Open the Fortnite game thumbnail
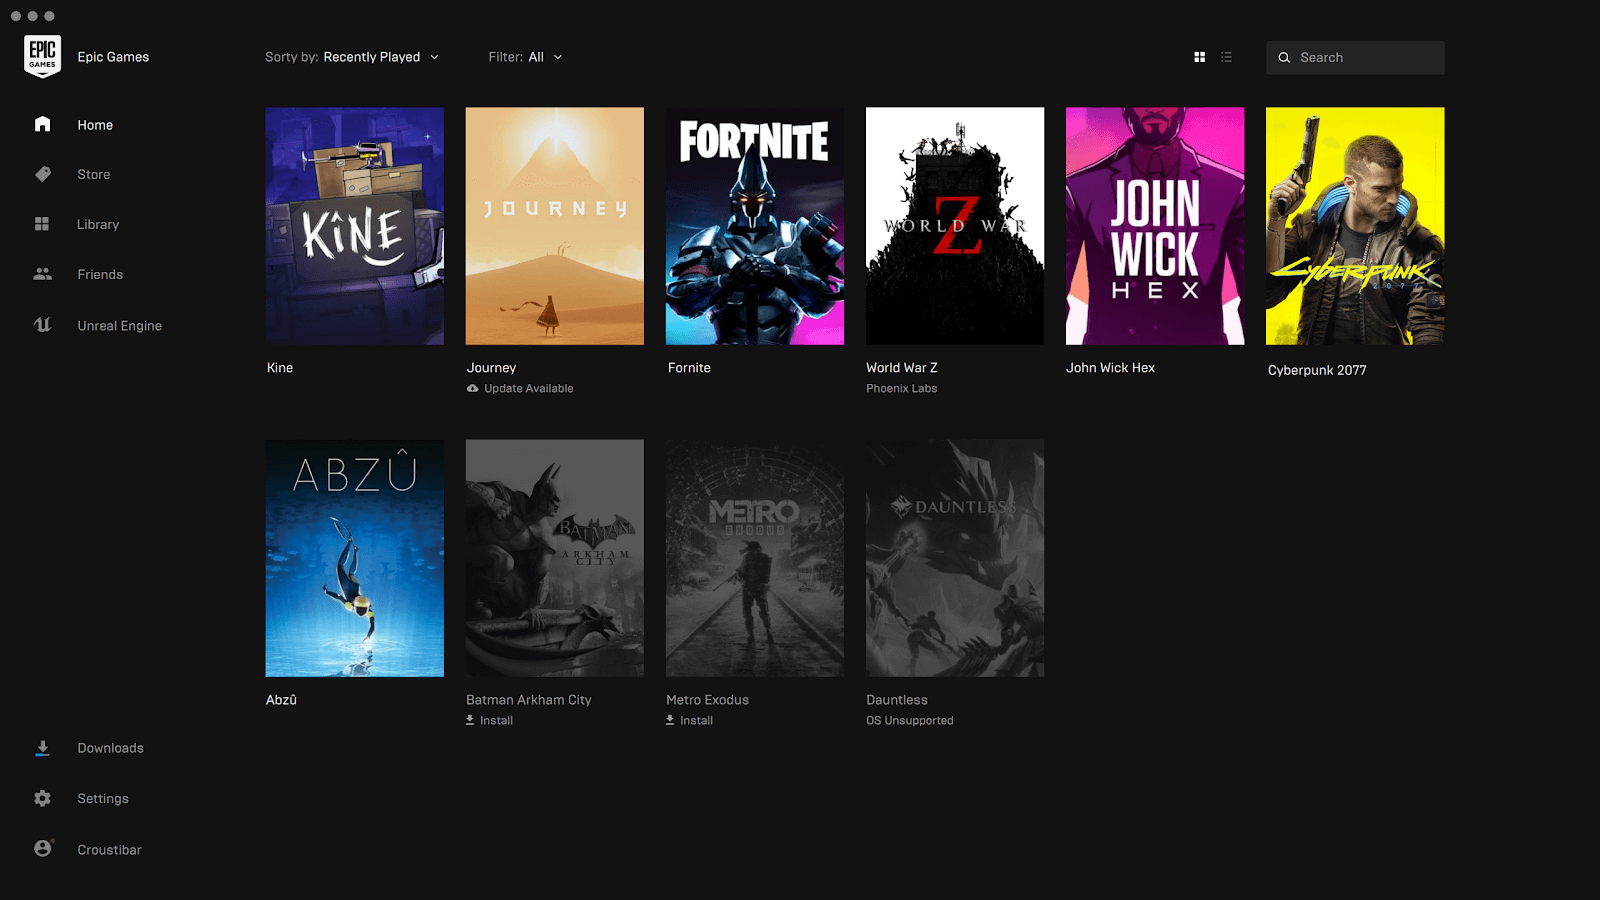Screen dimensions: 1600x900 (x=754, y=226)
